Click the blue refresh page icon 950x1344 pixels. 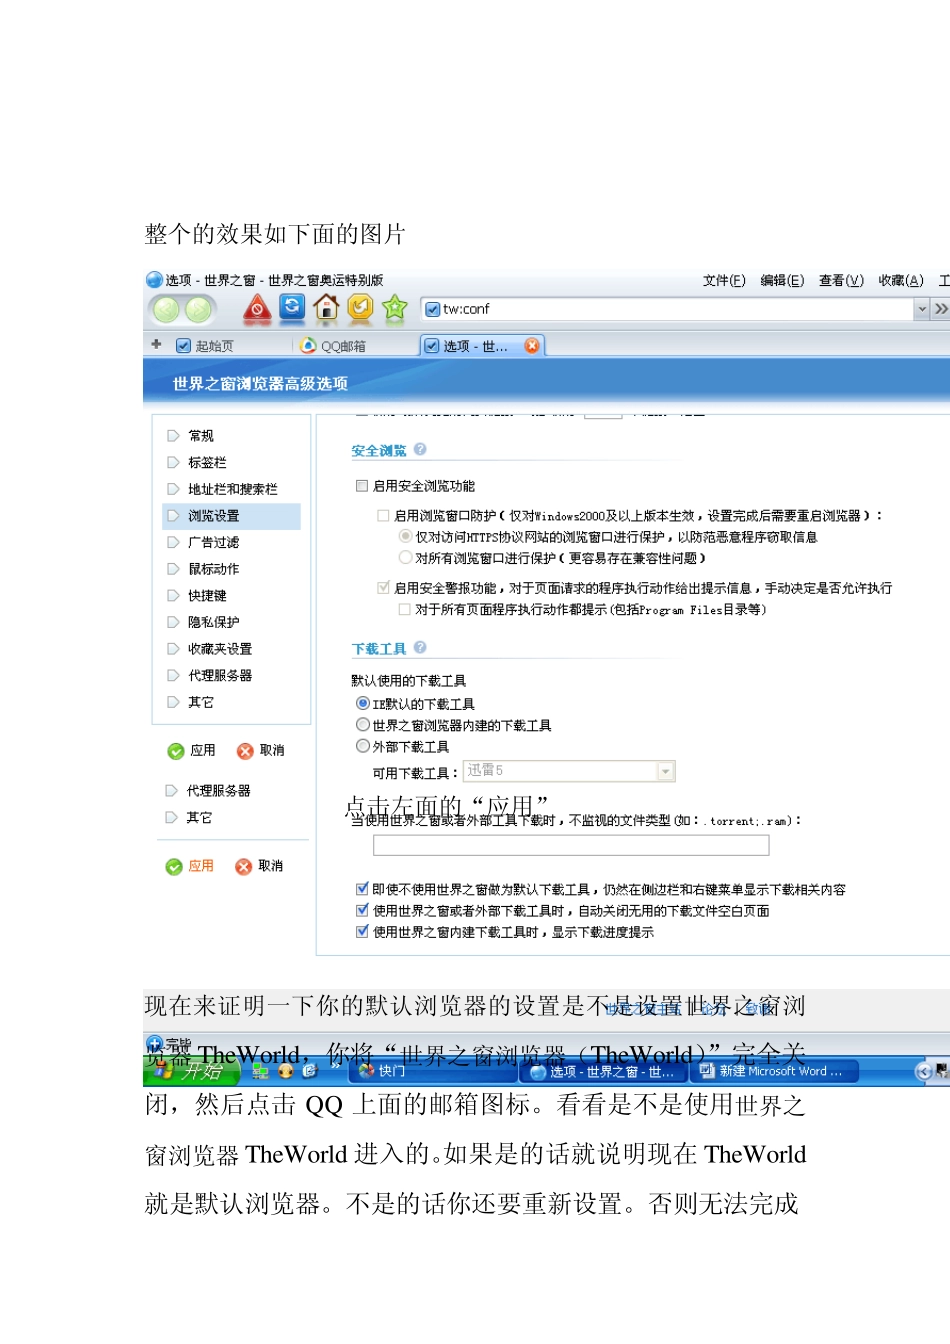292,307
